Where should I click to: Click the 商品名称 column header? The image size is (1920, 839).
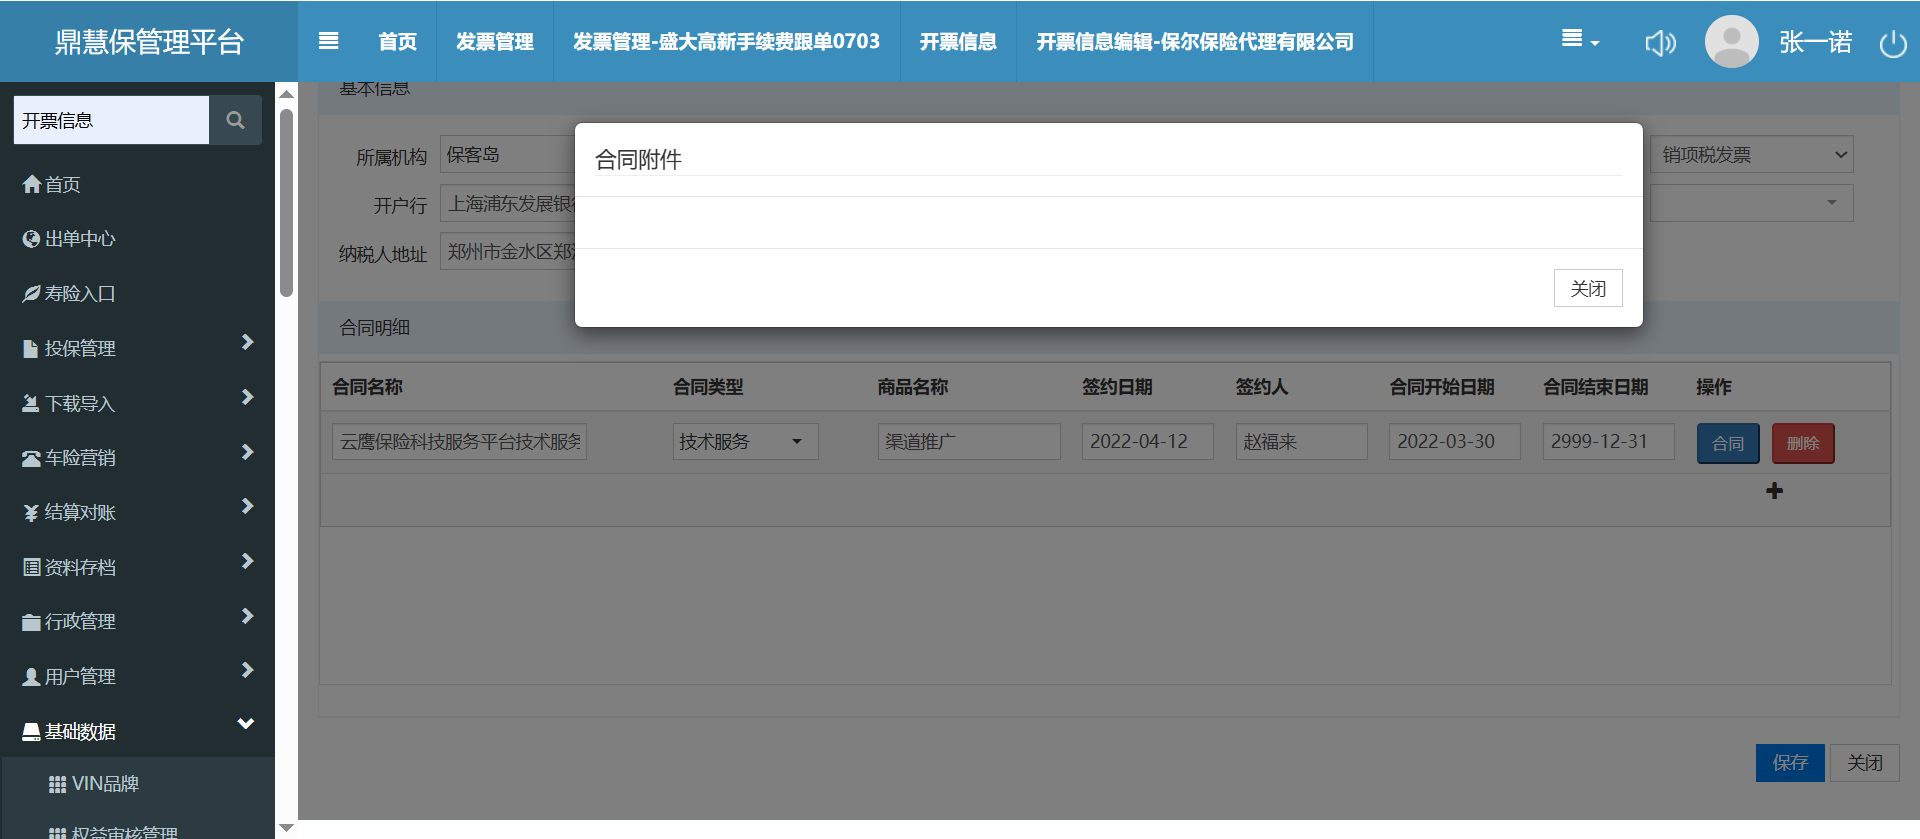(x=913, y=387)
